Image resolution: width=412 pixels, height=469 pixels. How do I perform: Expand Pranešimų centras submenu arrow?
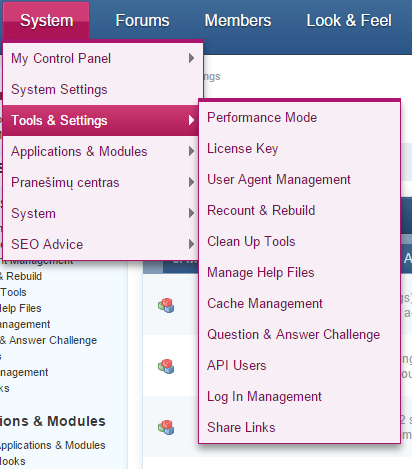coord(191,182)
